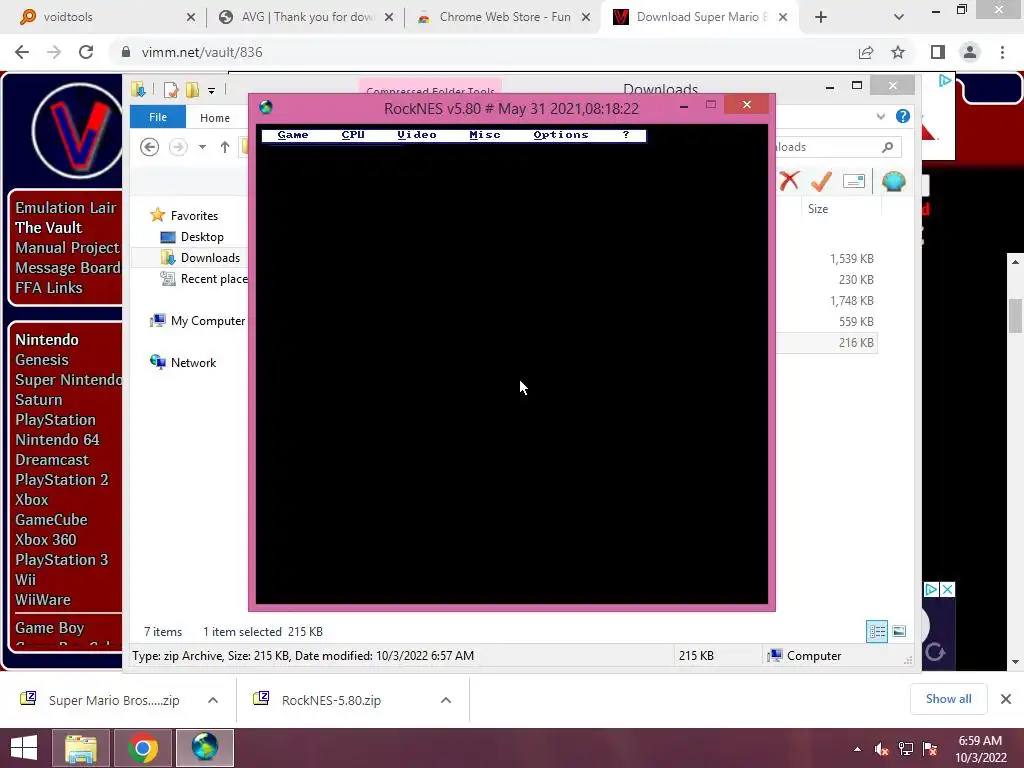Open the Options menu in RockNES
This screenshot has width=1024, height=768.
561,135
